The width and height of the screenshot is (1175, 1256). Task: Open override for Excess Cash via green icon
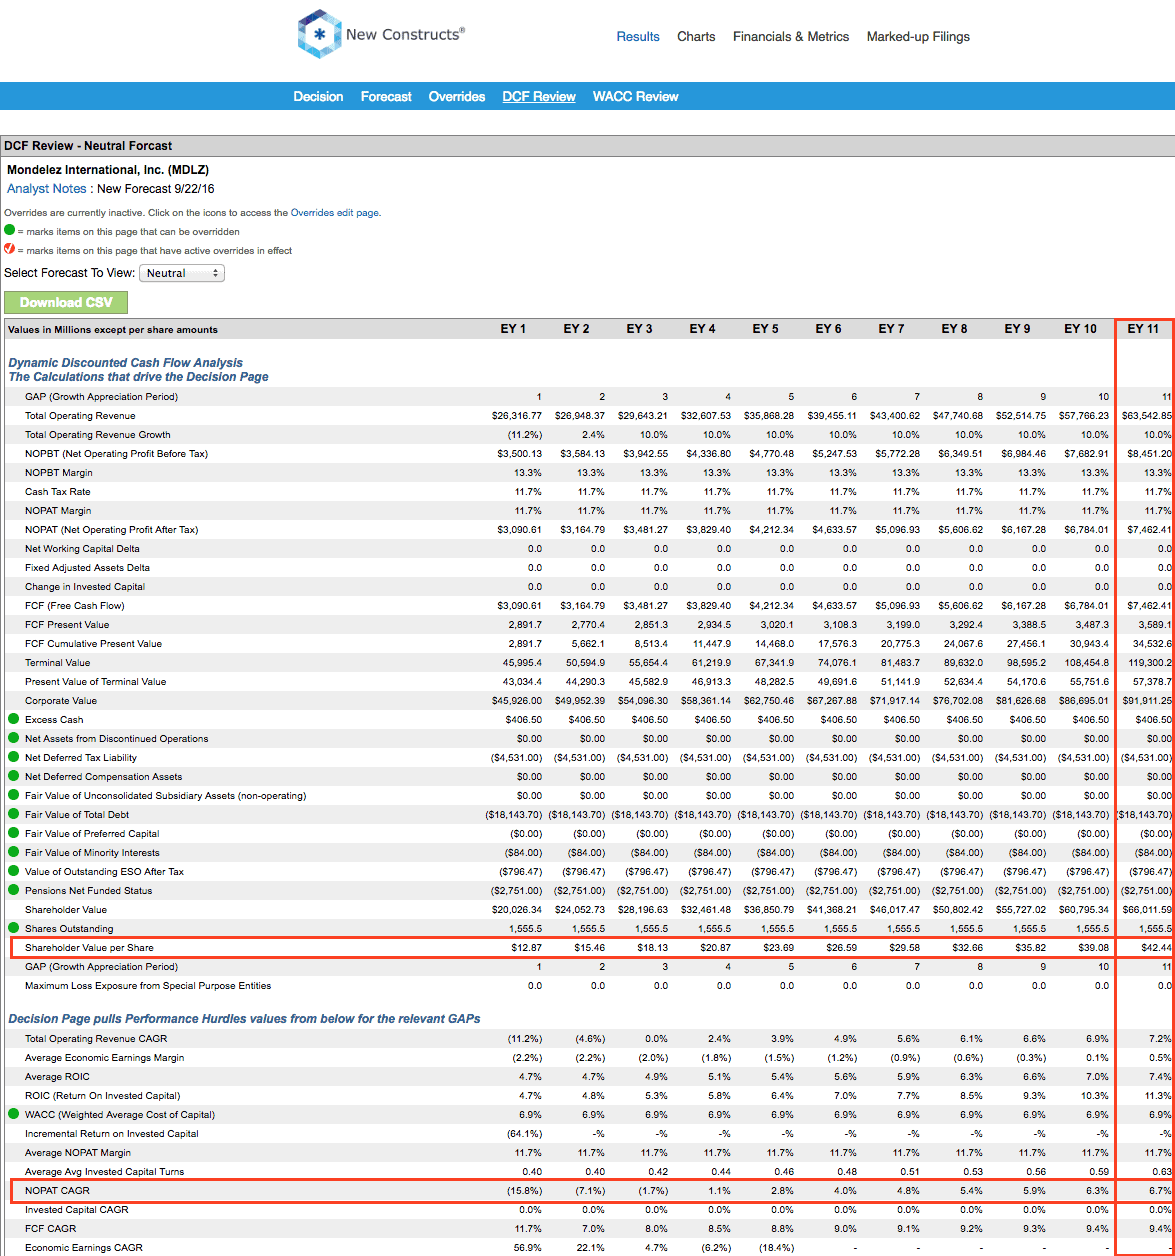14,719
